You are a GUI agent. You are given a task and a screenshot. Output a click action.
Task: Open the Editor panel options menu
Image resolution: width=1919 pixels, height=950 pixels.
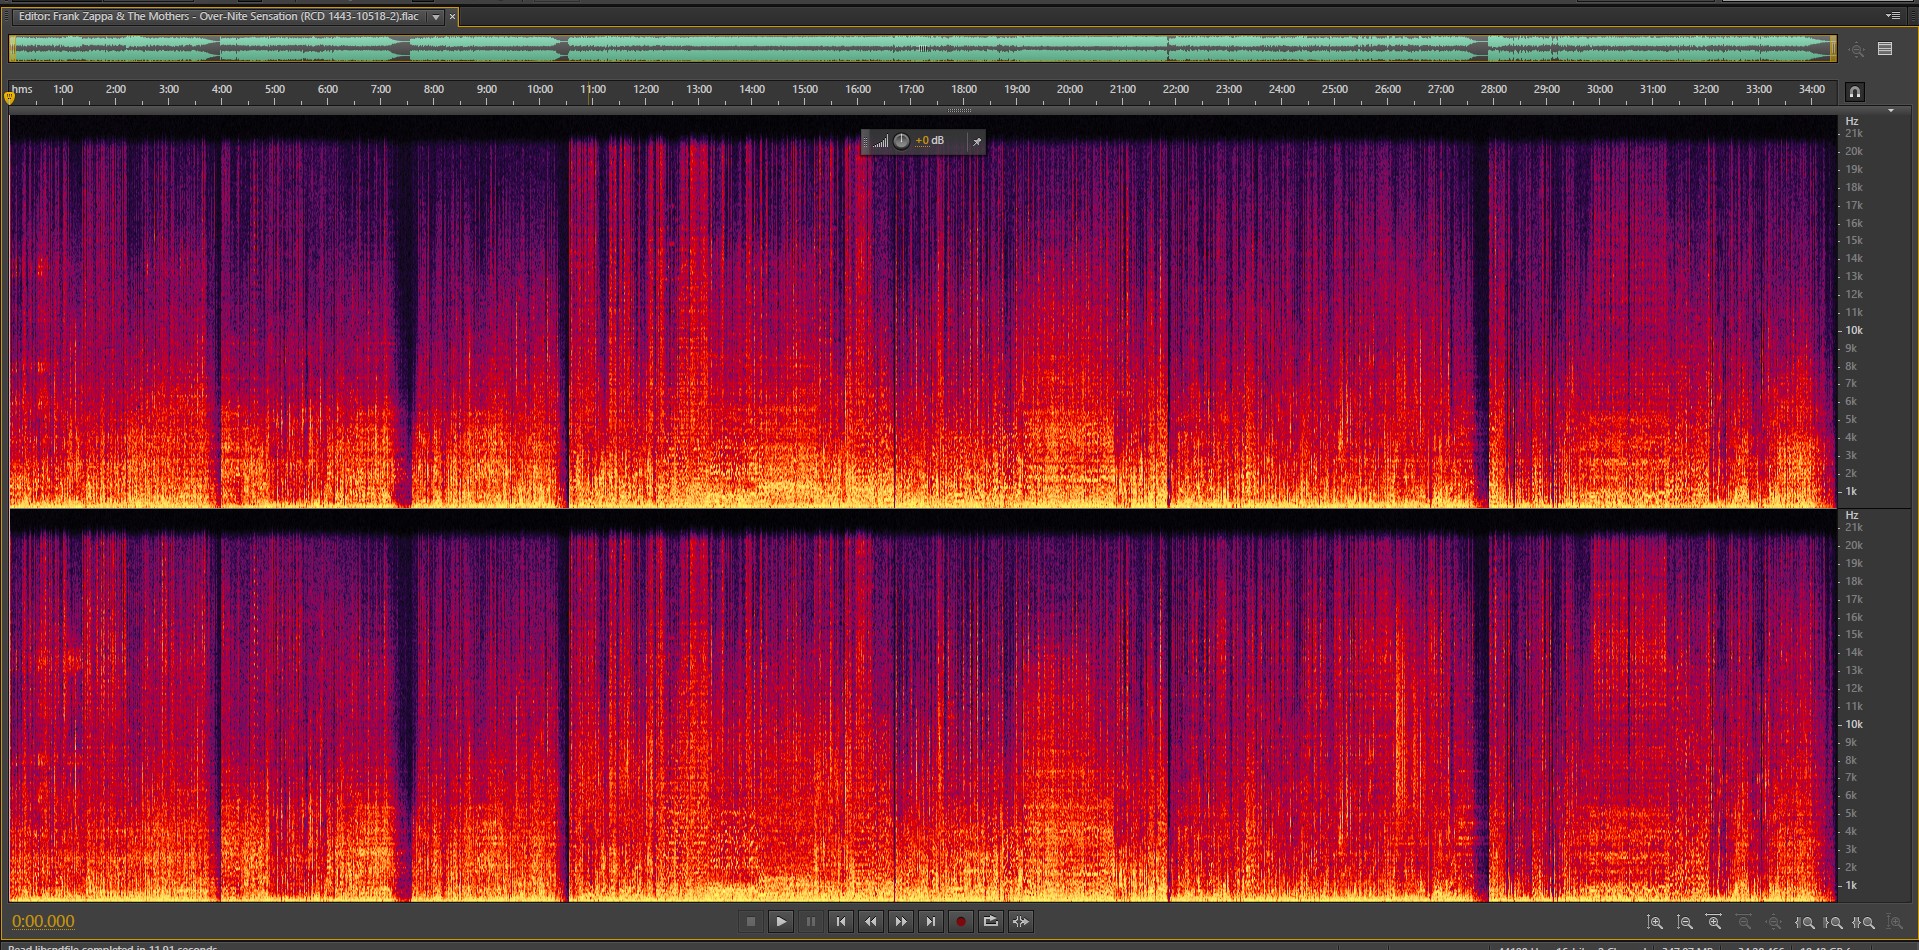[1893, 16]
